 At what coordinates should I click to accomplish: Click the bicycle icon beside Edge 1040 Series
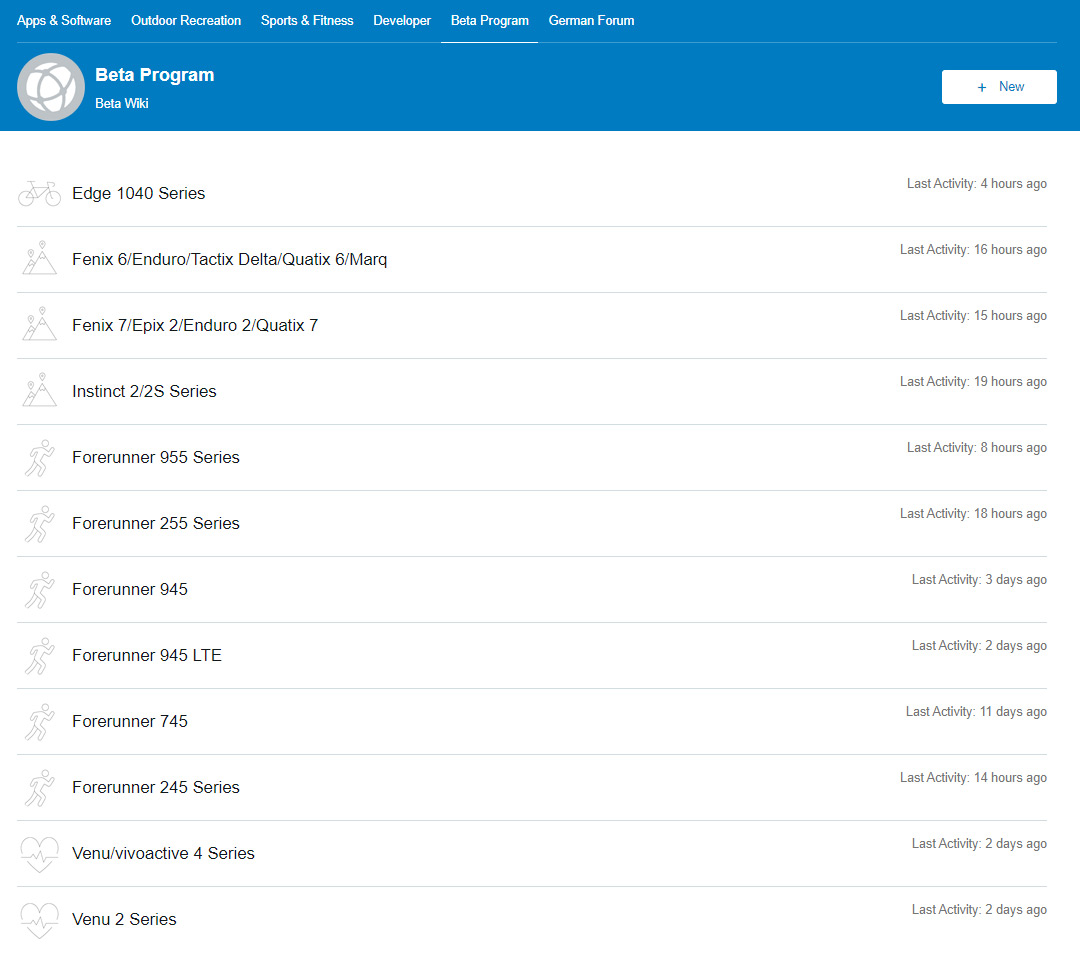(39, 194)
